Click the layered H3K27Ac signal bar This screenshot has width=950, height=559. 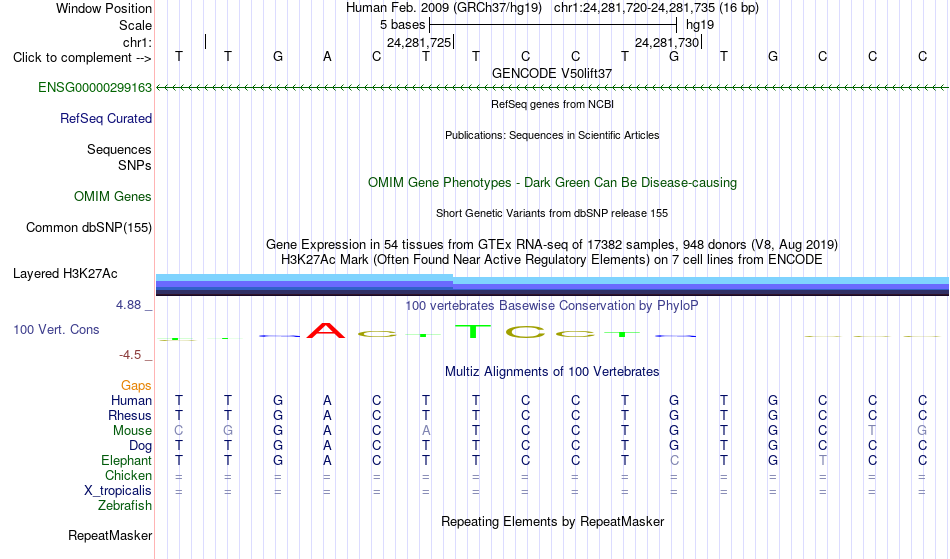[x=552, y=285]
